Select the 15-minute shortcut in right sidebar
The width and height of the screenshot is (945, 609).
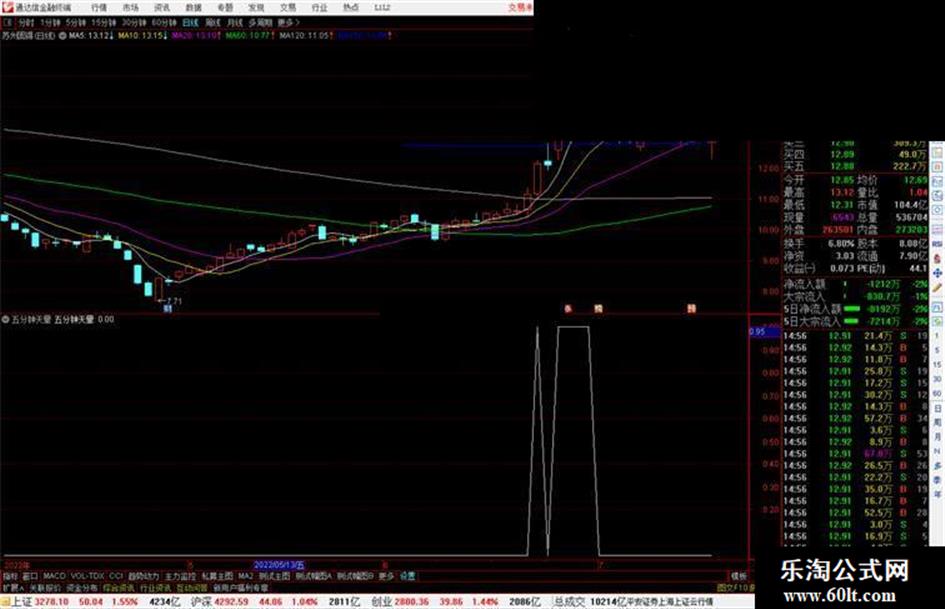pos(937,365)
